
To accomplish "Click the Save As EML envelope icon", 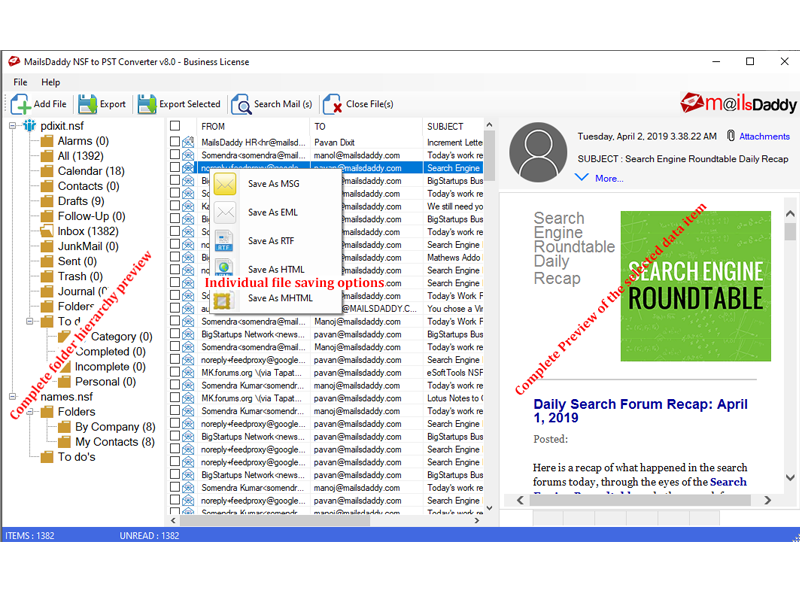I will coord(224,212).
